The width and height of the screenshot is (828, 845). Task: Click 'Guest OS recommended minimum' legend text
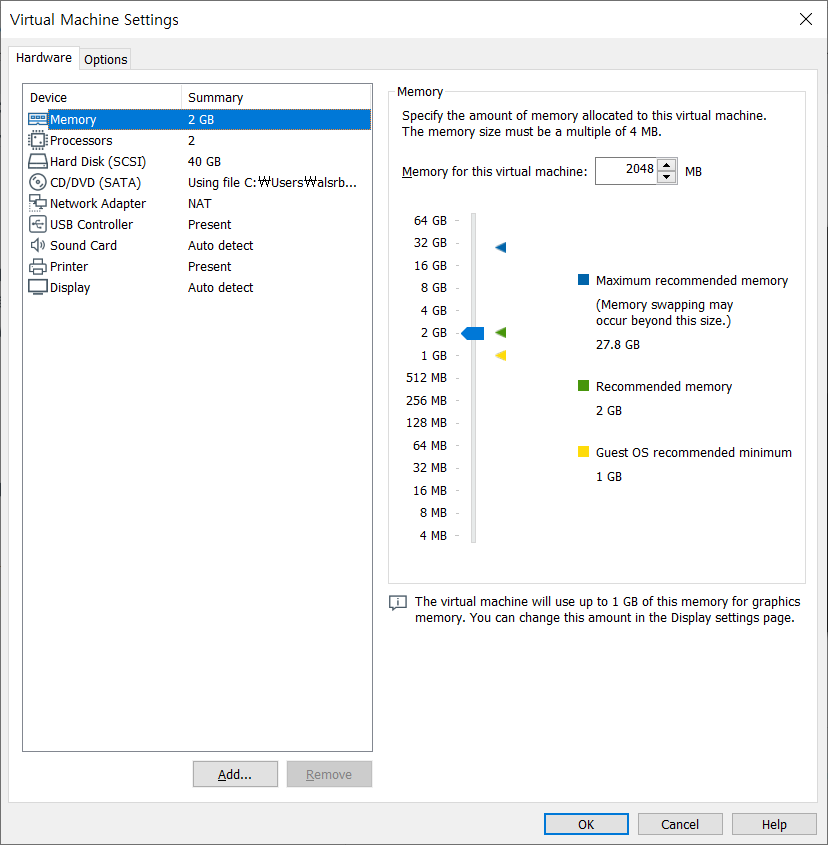(693, 452)
